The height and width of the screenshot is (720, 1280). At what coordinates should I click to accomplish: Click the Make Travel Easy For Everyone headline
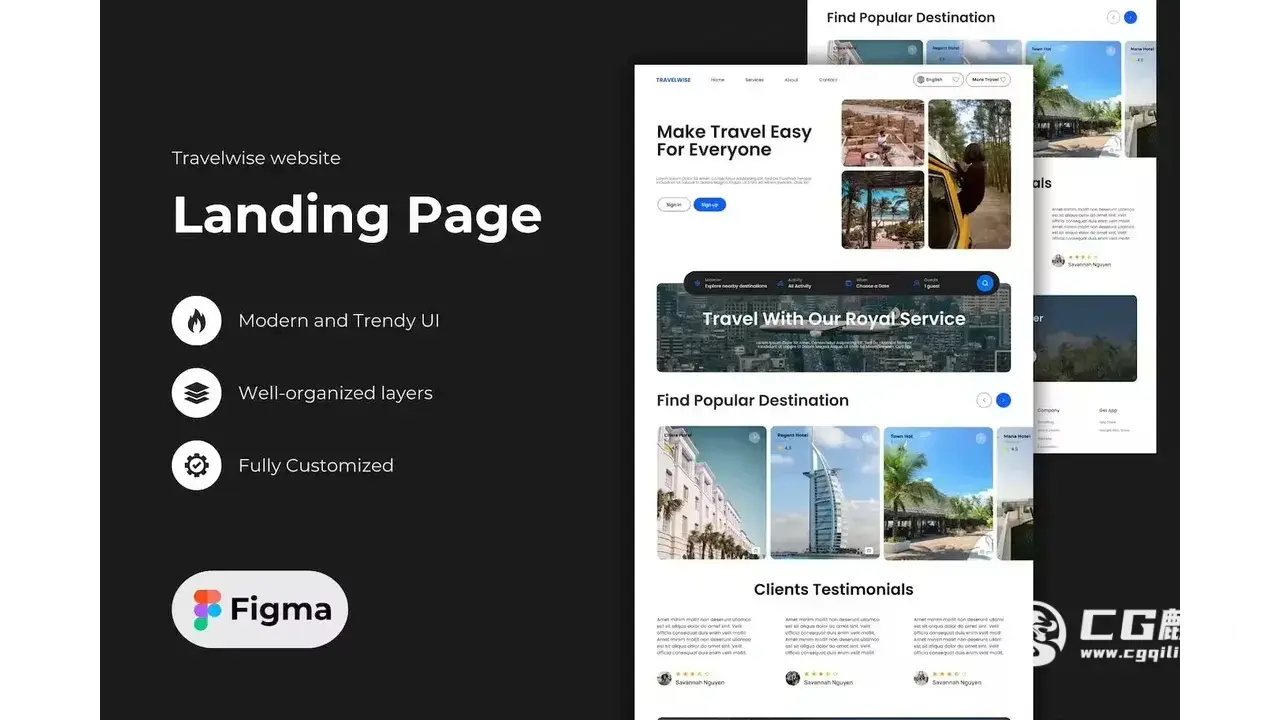pyautogui.click(x=734, y=141)
